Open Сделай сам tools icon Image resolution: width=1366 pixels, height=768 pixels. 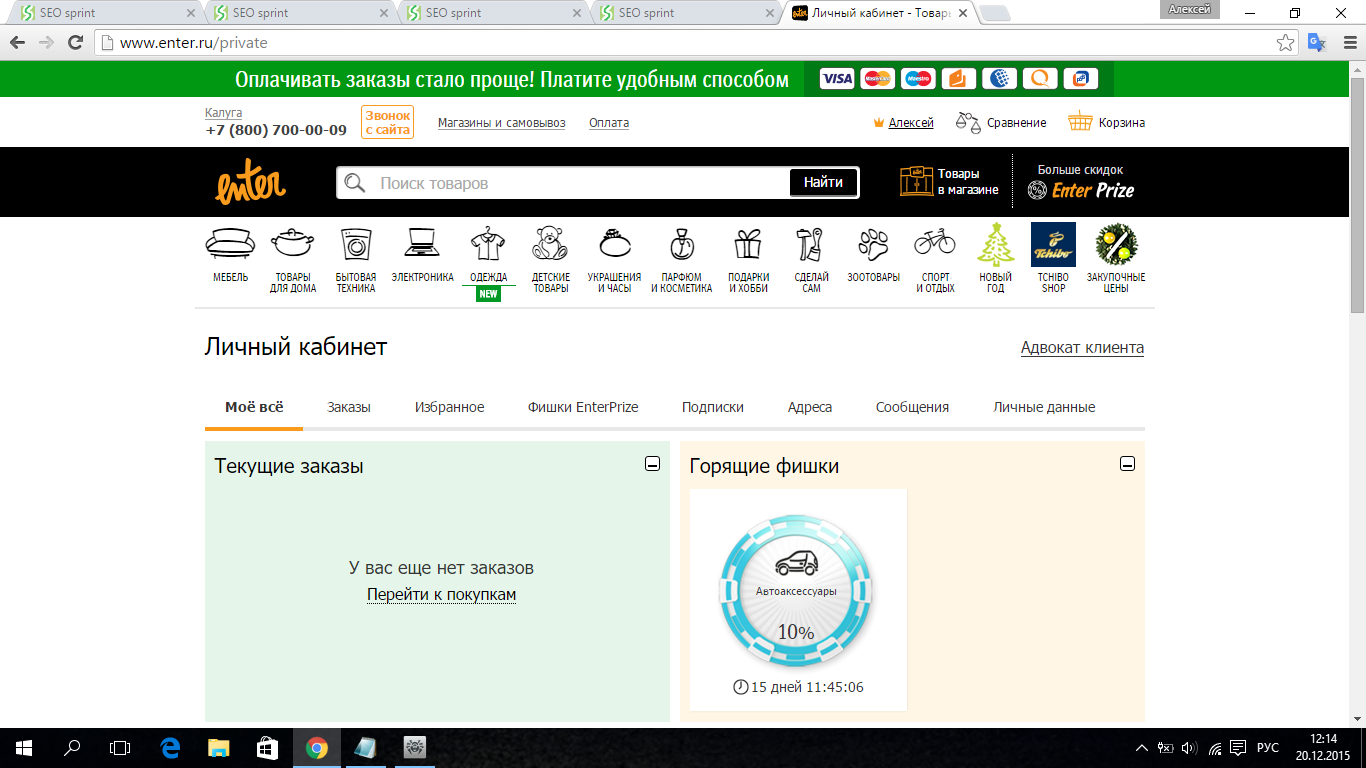[x=810, y=244]
